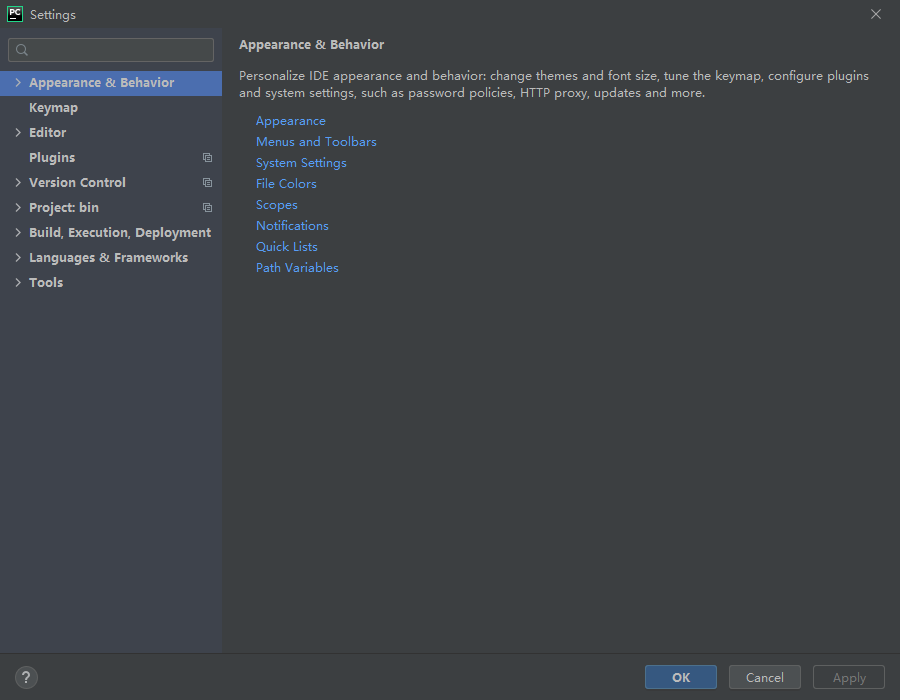Expand the Tools section arrow
The image size is (900, 700).
(x=18, y=282)
